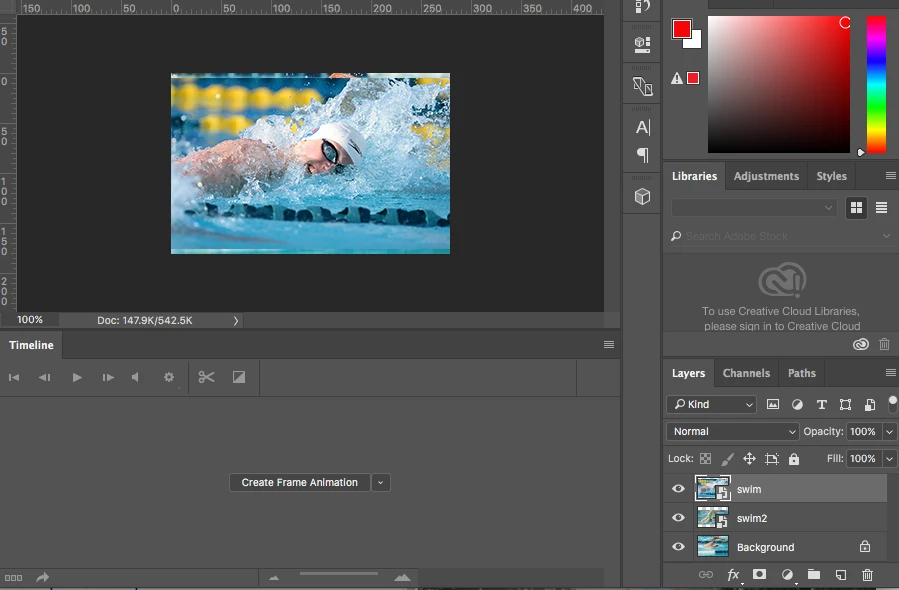
Task: Switch to the Libraries tab
Action: click(694, 176)
